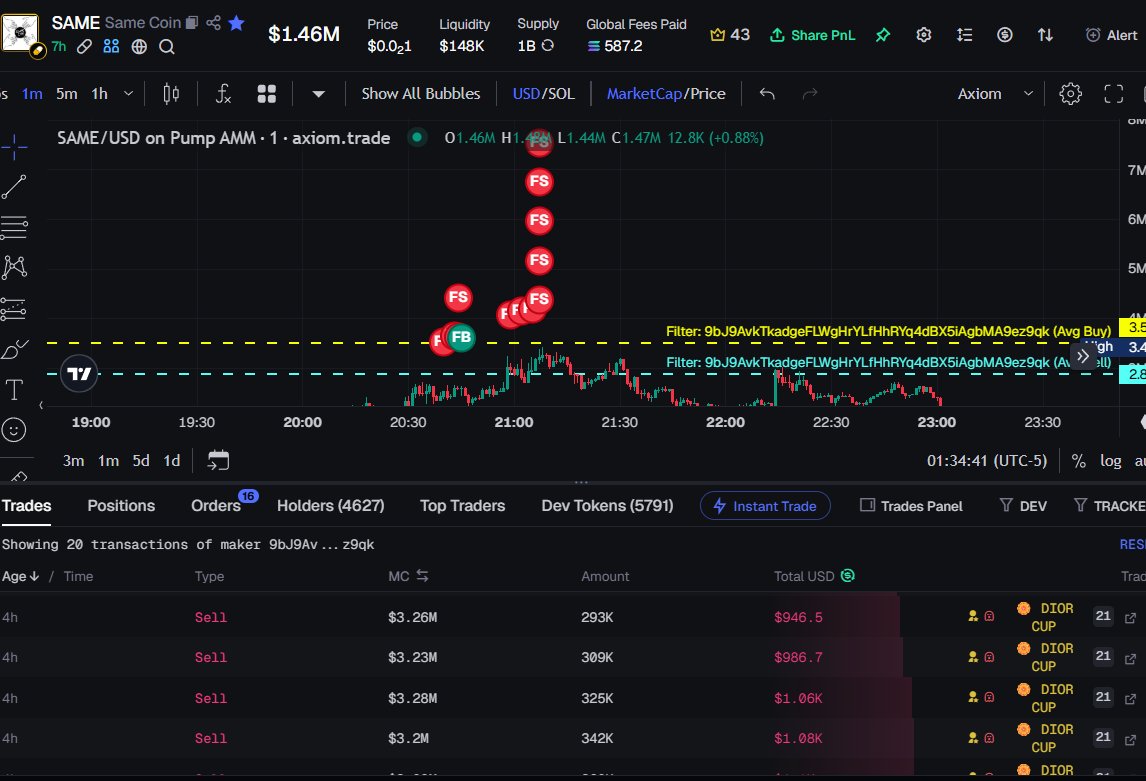Screen dimensions: 1146x781
Task: Open chart settings gear
Action: pos(1071,94)
